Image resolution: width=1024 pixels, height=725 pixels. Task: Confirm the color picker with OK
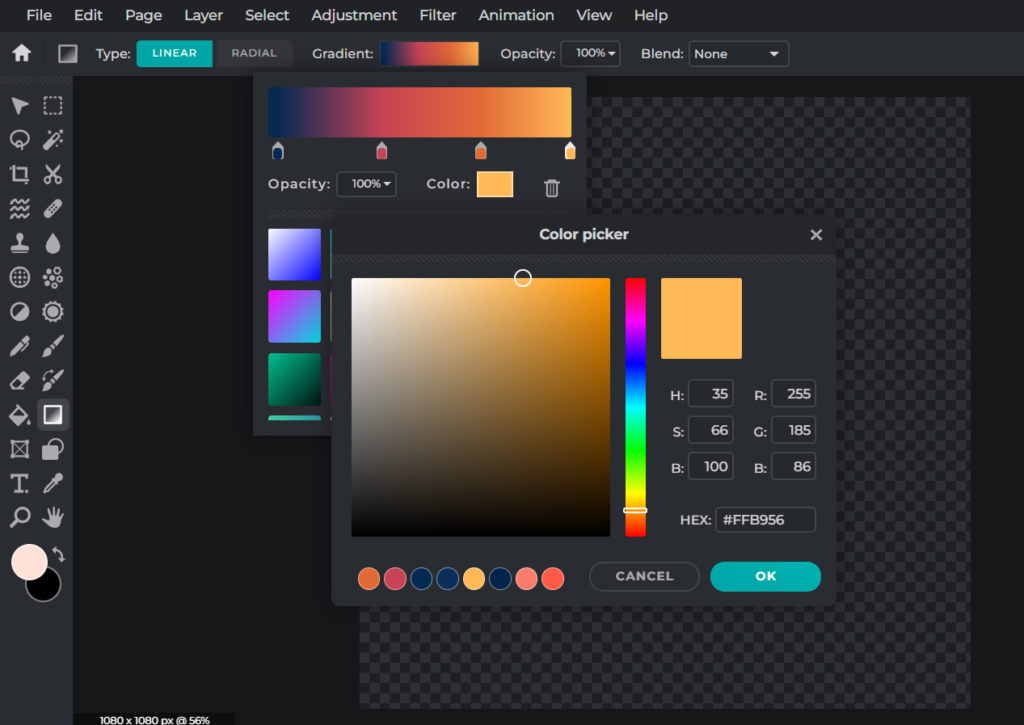click(x=765, y=576)
